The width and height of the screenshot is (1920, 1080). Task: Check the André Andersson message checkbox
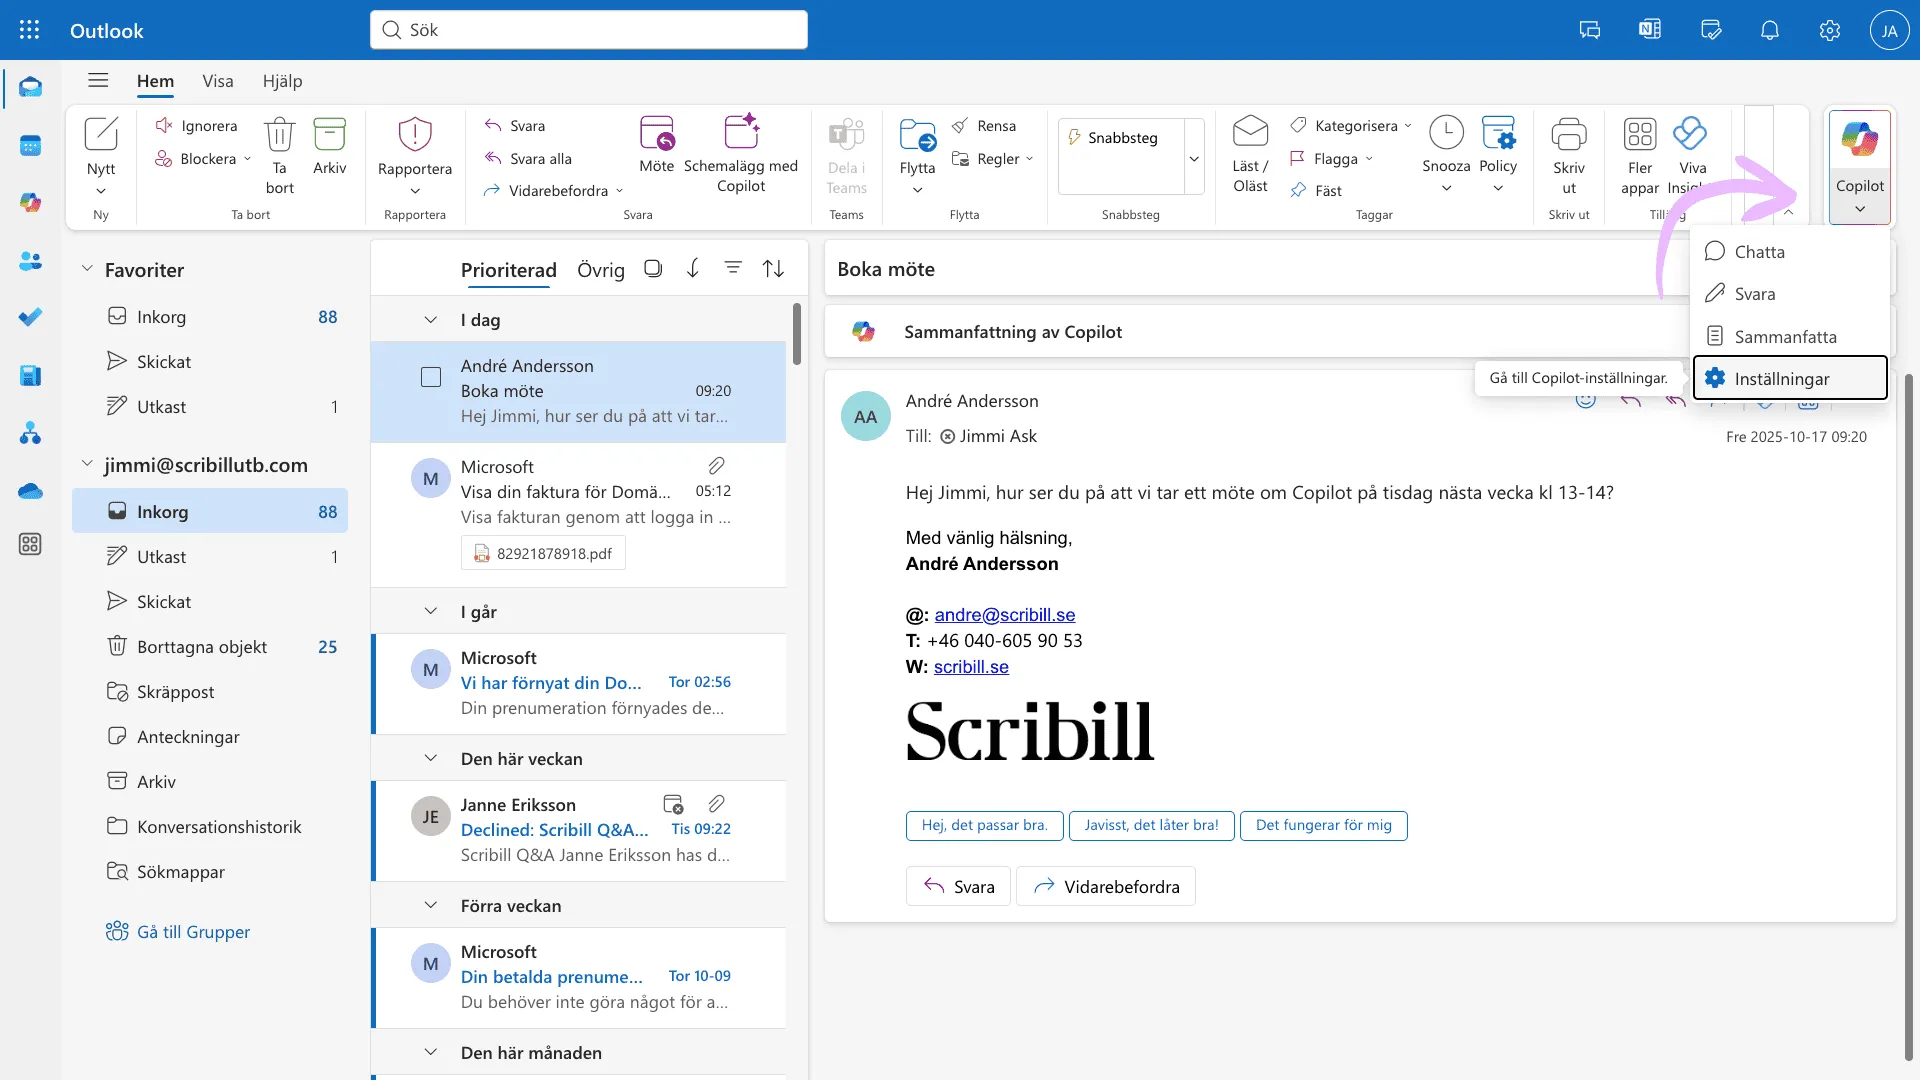(x=431, y=377)
